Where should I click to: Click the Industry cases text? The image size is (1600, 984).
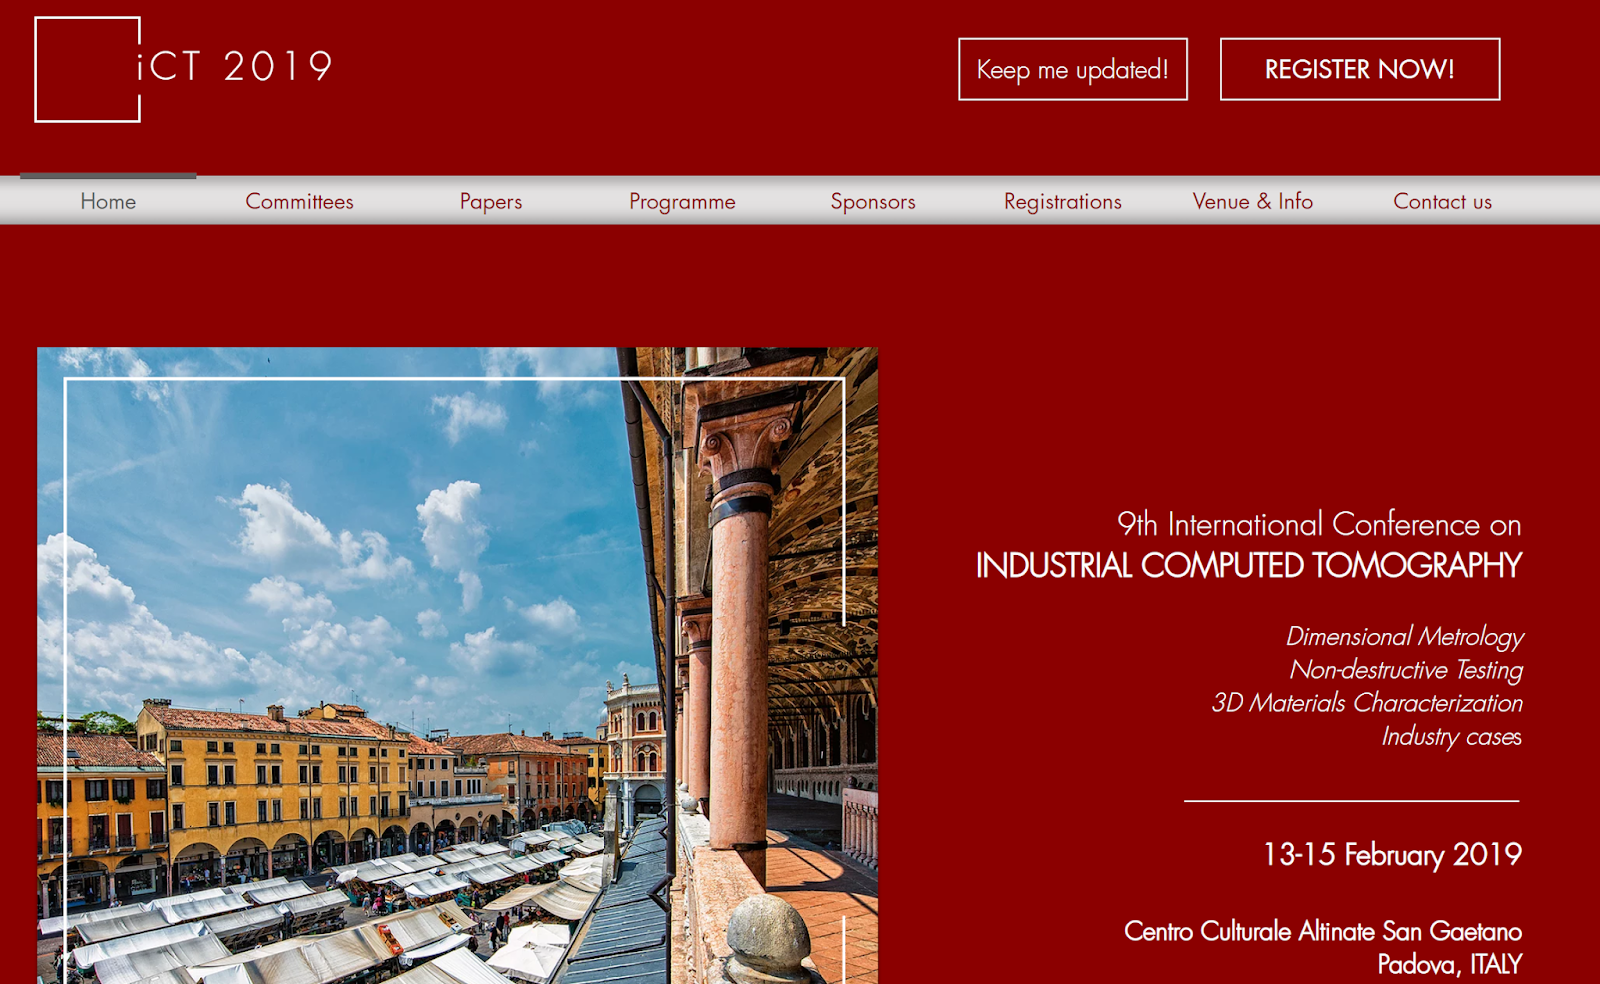click(x=1451, y=736)
